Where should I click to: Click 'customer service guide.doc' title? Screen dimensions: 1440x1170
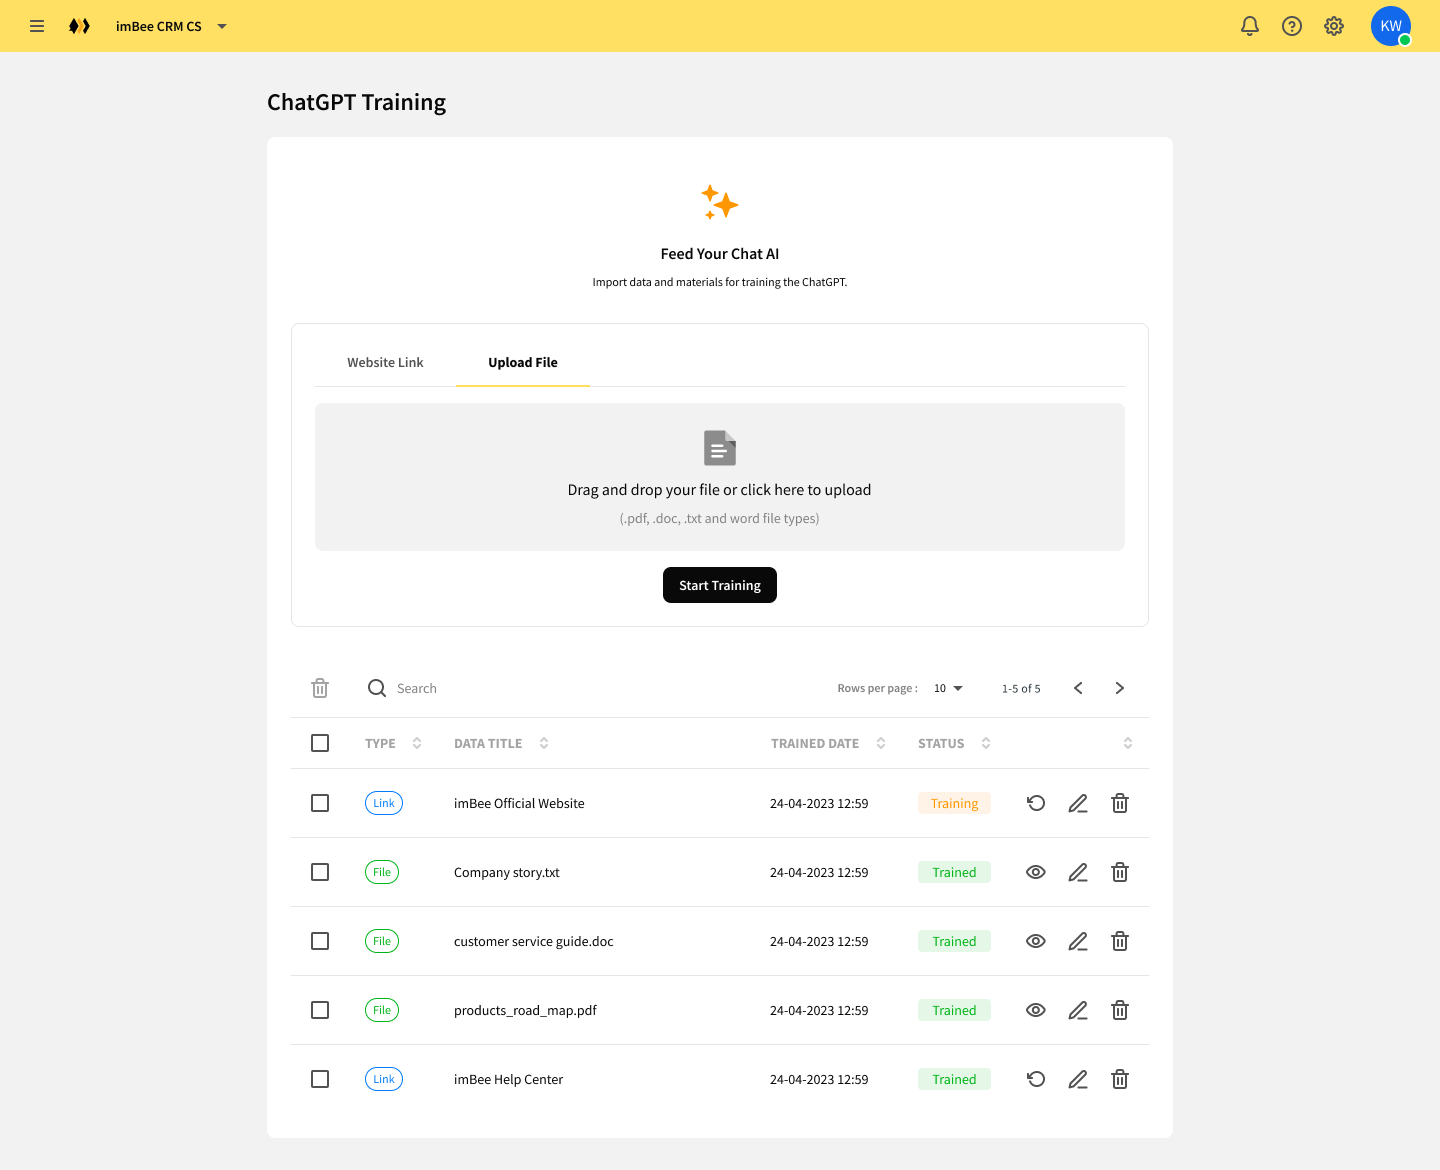(x=534, y=941)
